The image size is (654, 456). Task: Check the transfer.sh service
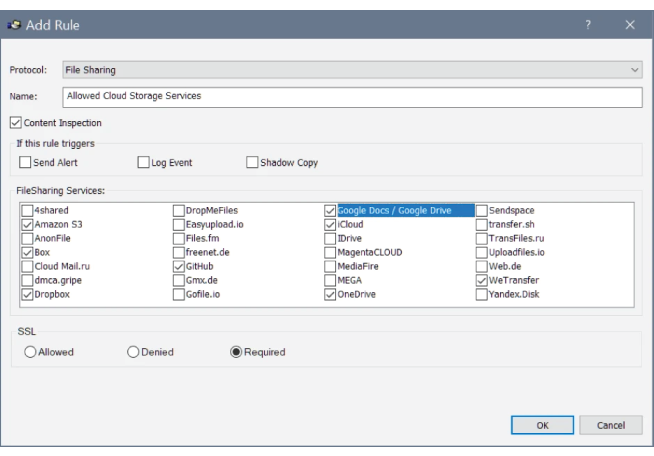(482, 224)
